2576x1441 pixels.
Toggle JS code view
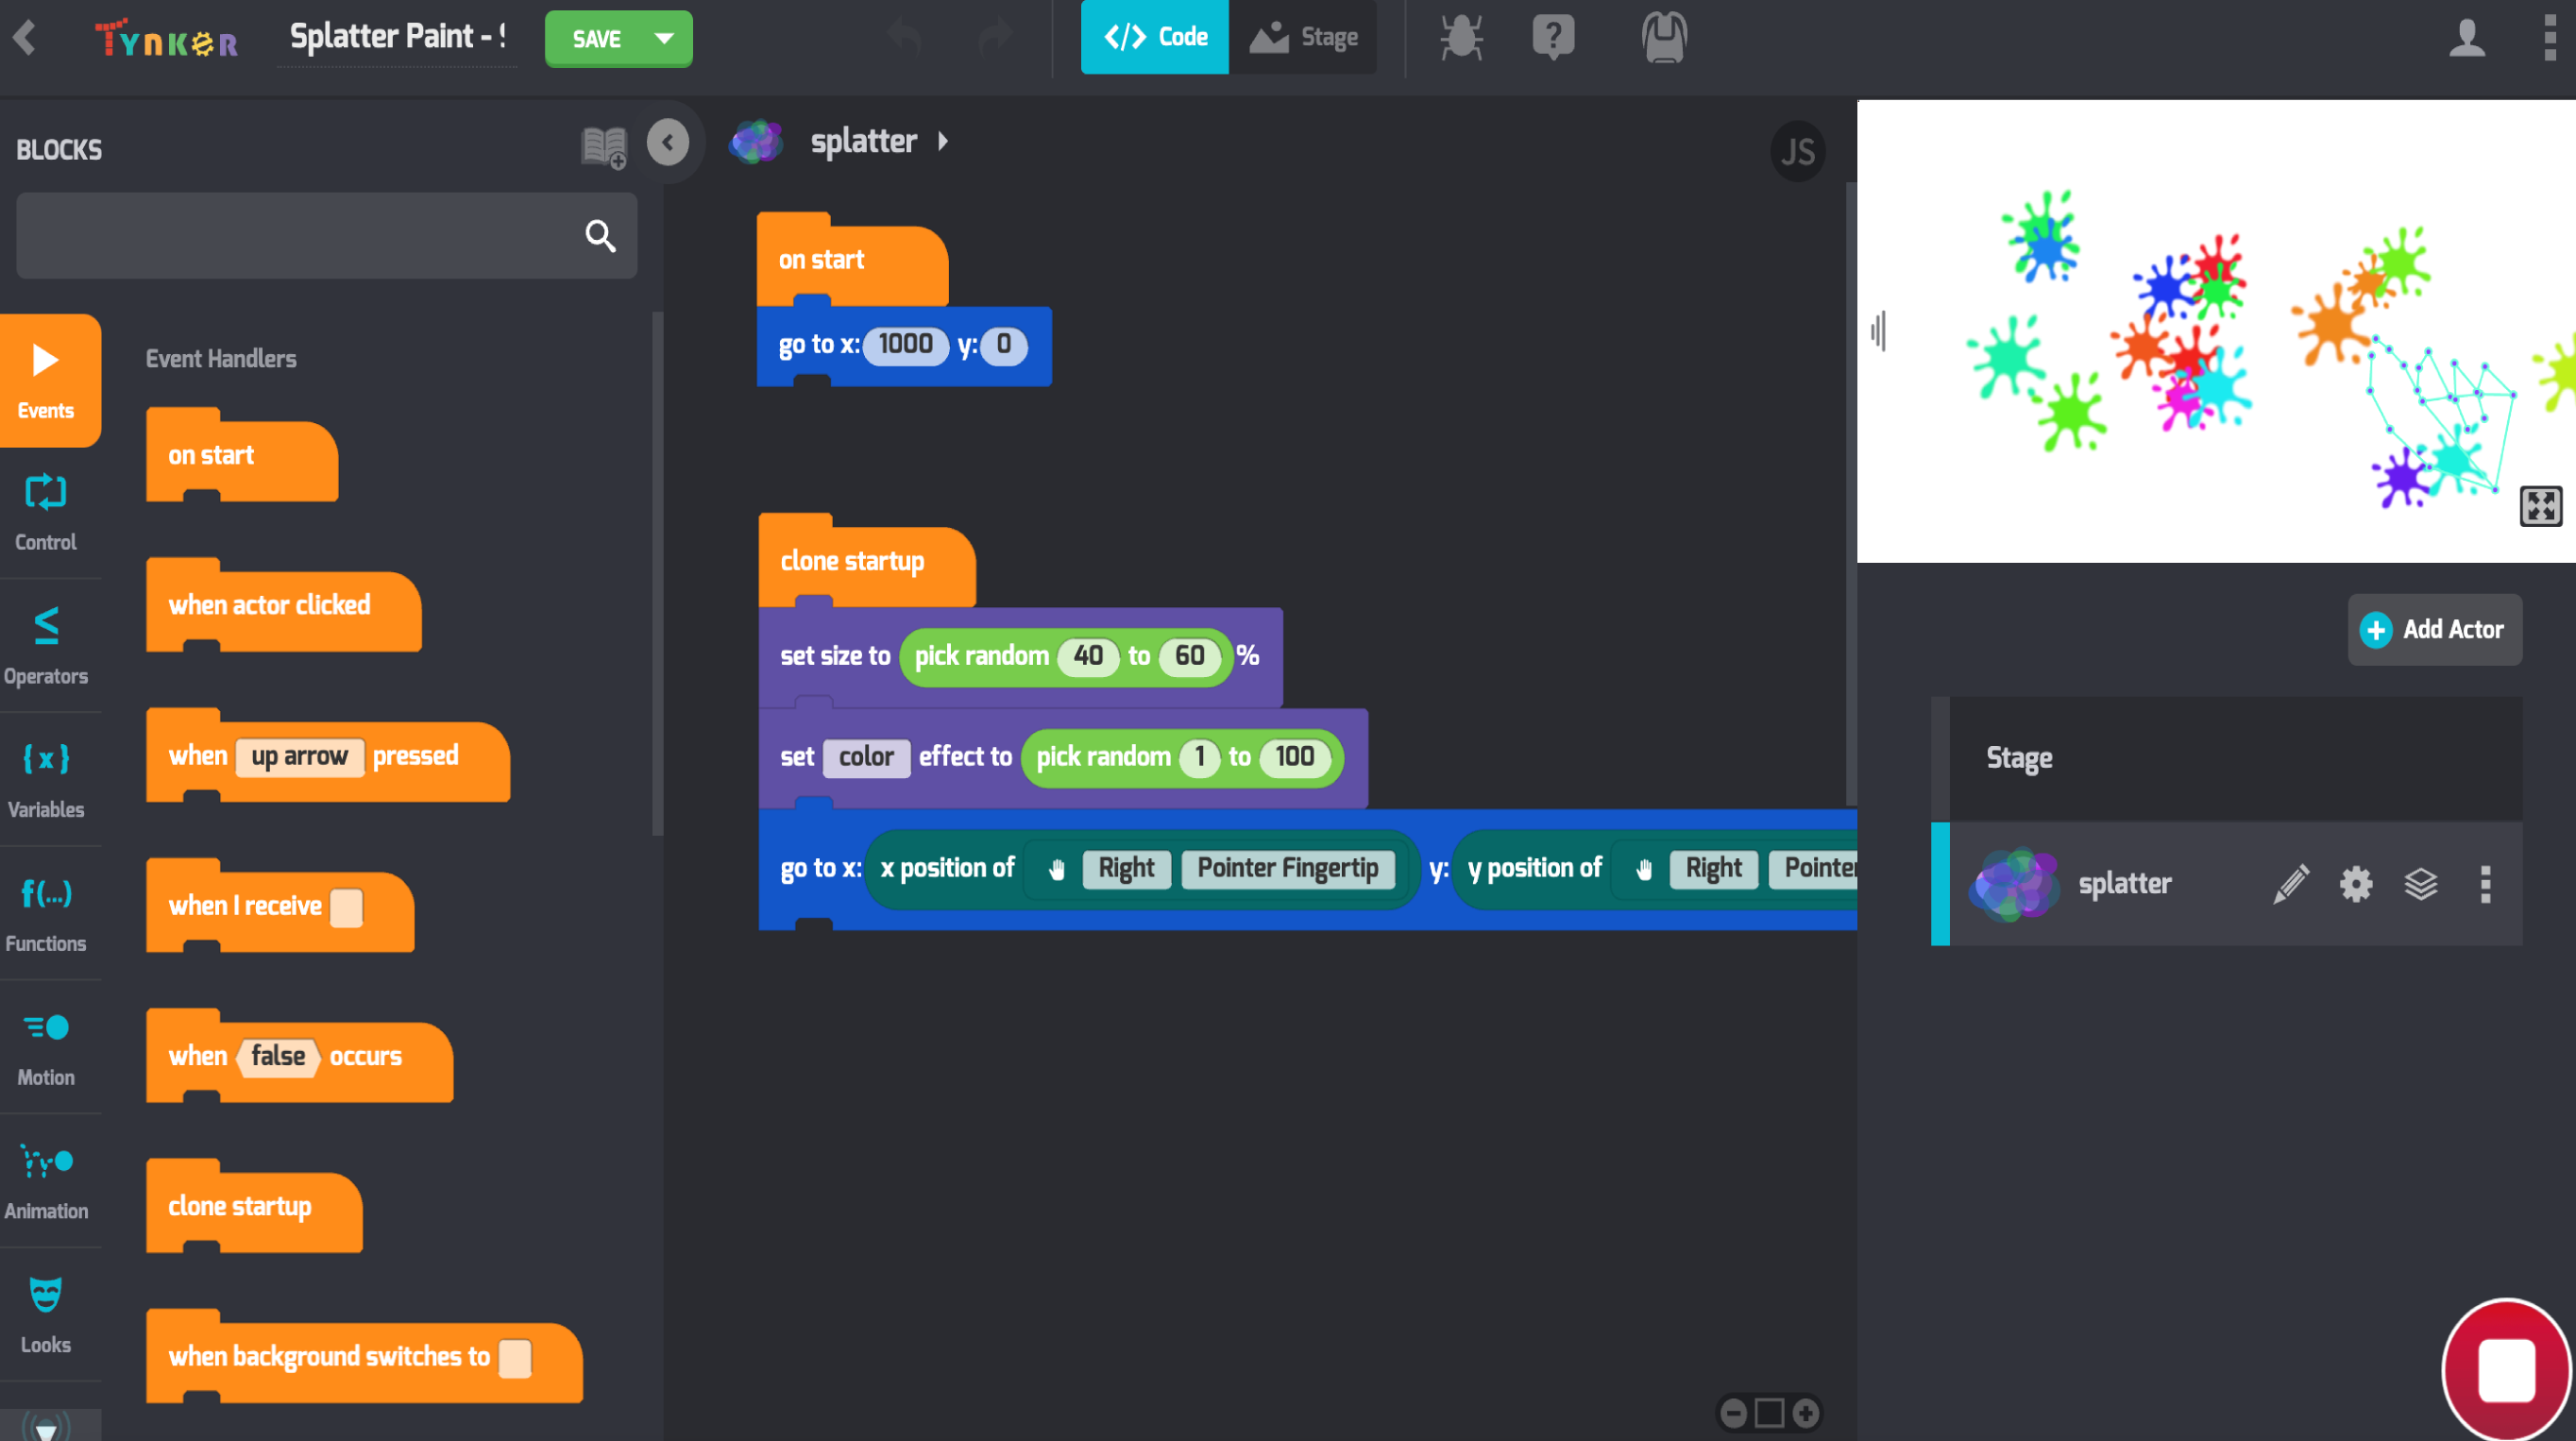[x=1797, y=152]
